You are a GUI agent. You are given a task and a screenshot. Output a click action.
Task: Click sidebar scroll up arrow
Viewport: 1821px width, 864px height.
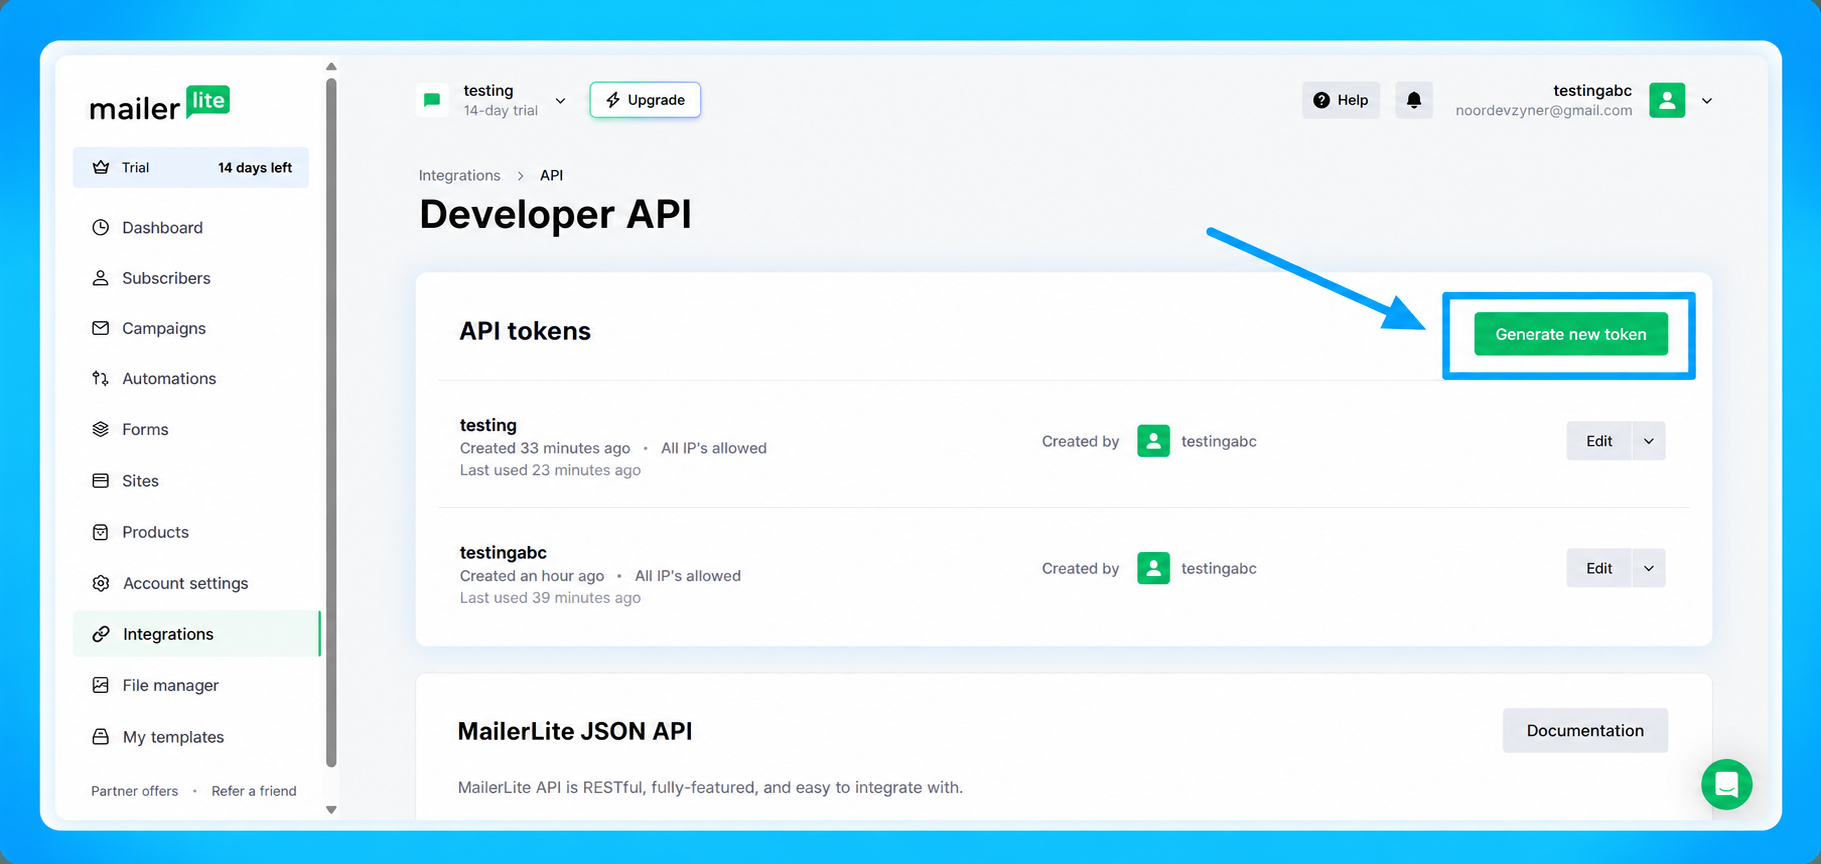click(x=331, y=67)
